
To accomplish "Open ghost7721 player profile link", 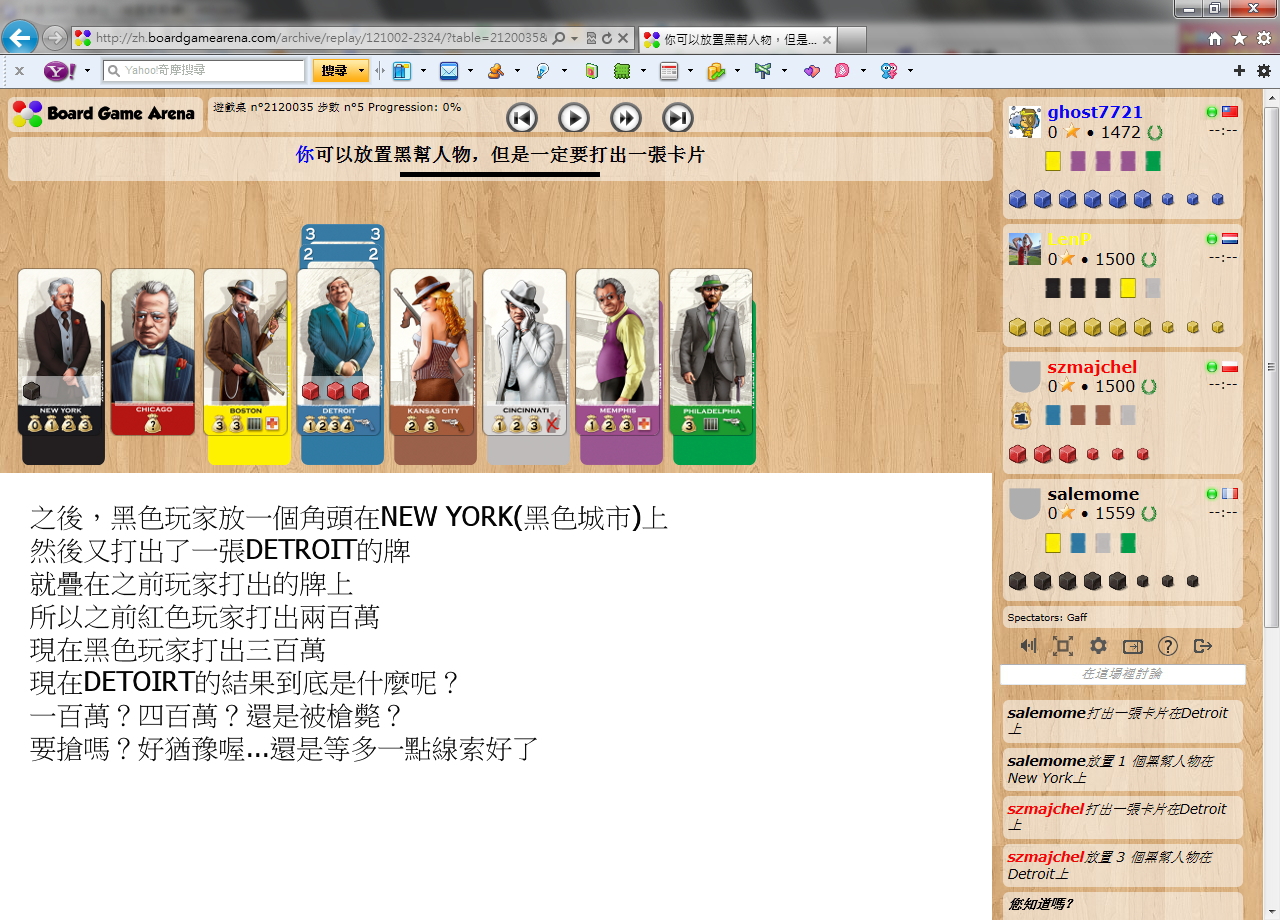I will click(x=1095, y=112).
